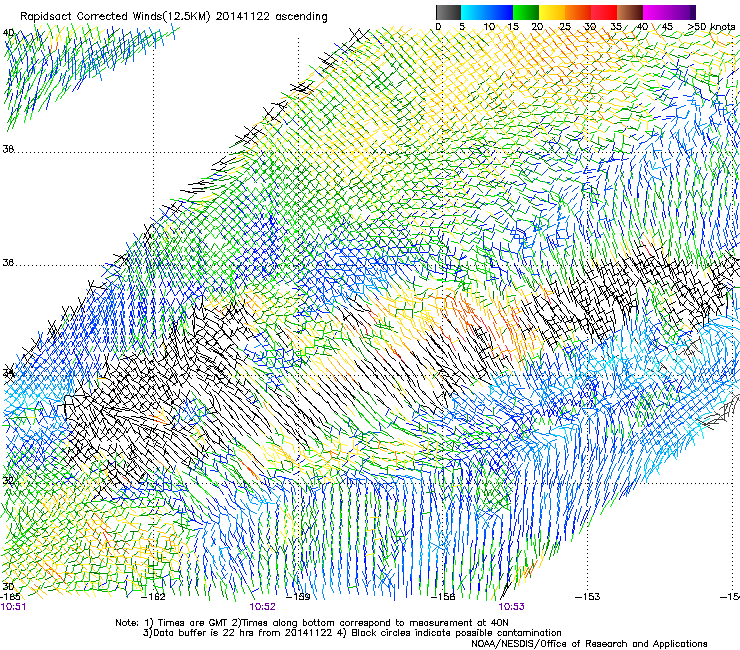Click the note 'Times are GMT'

tap(193, 623)
